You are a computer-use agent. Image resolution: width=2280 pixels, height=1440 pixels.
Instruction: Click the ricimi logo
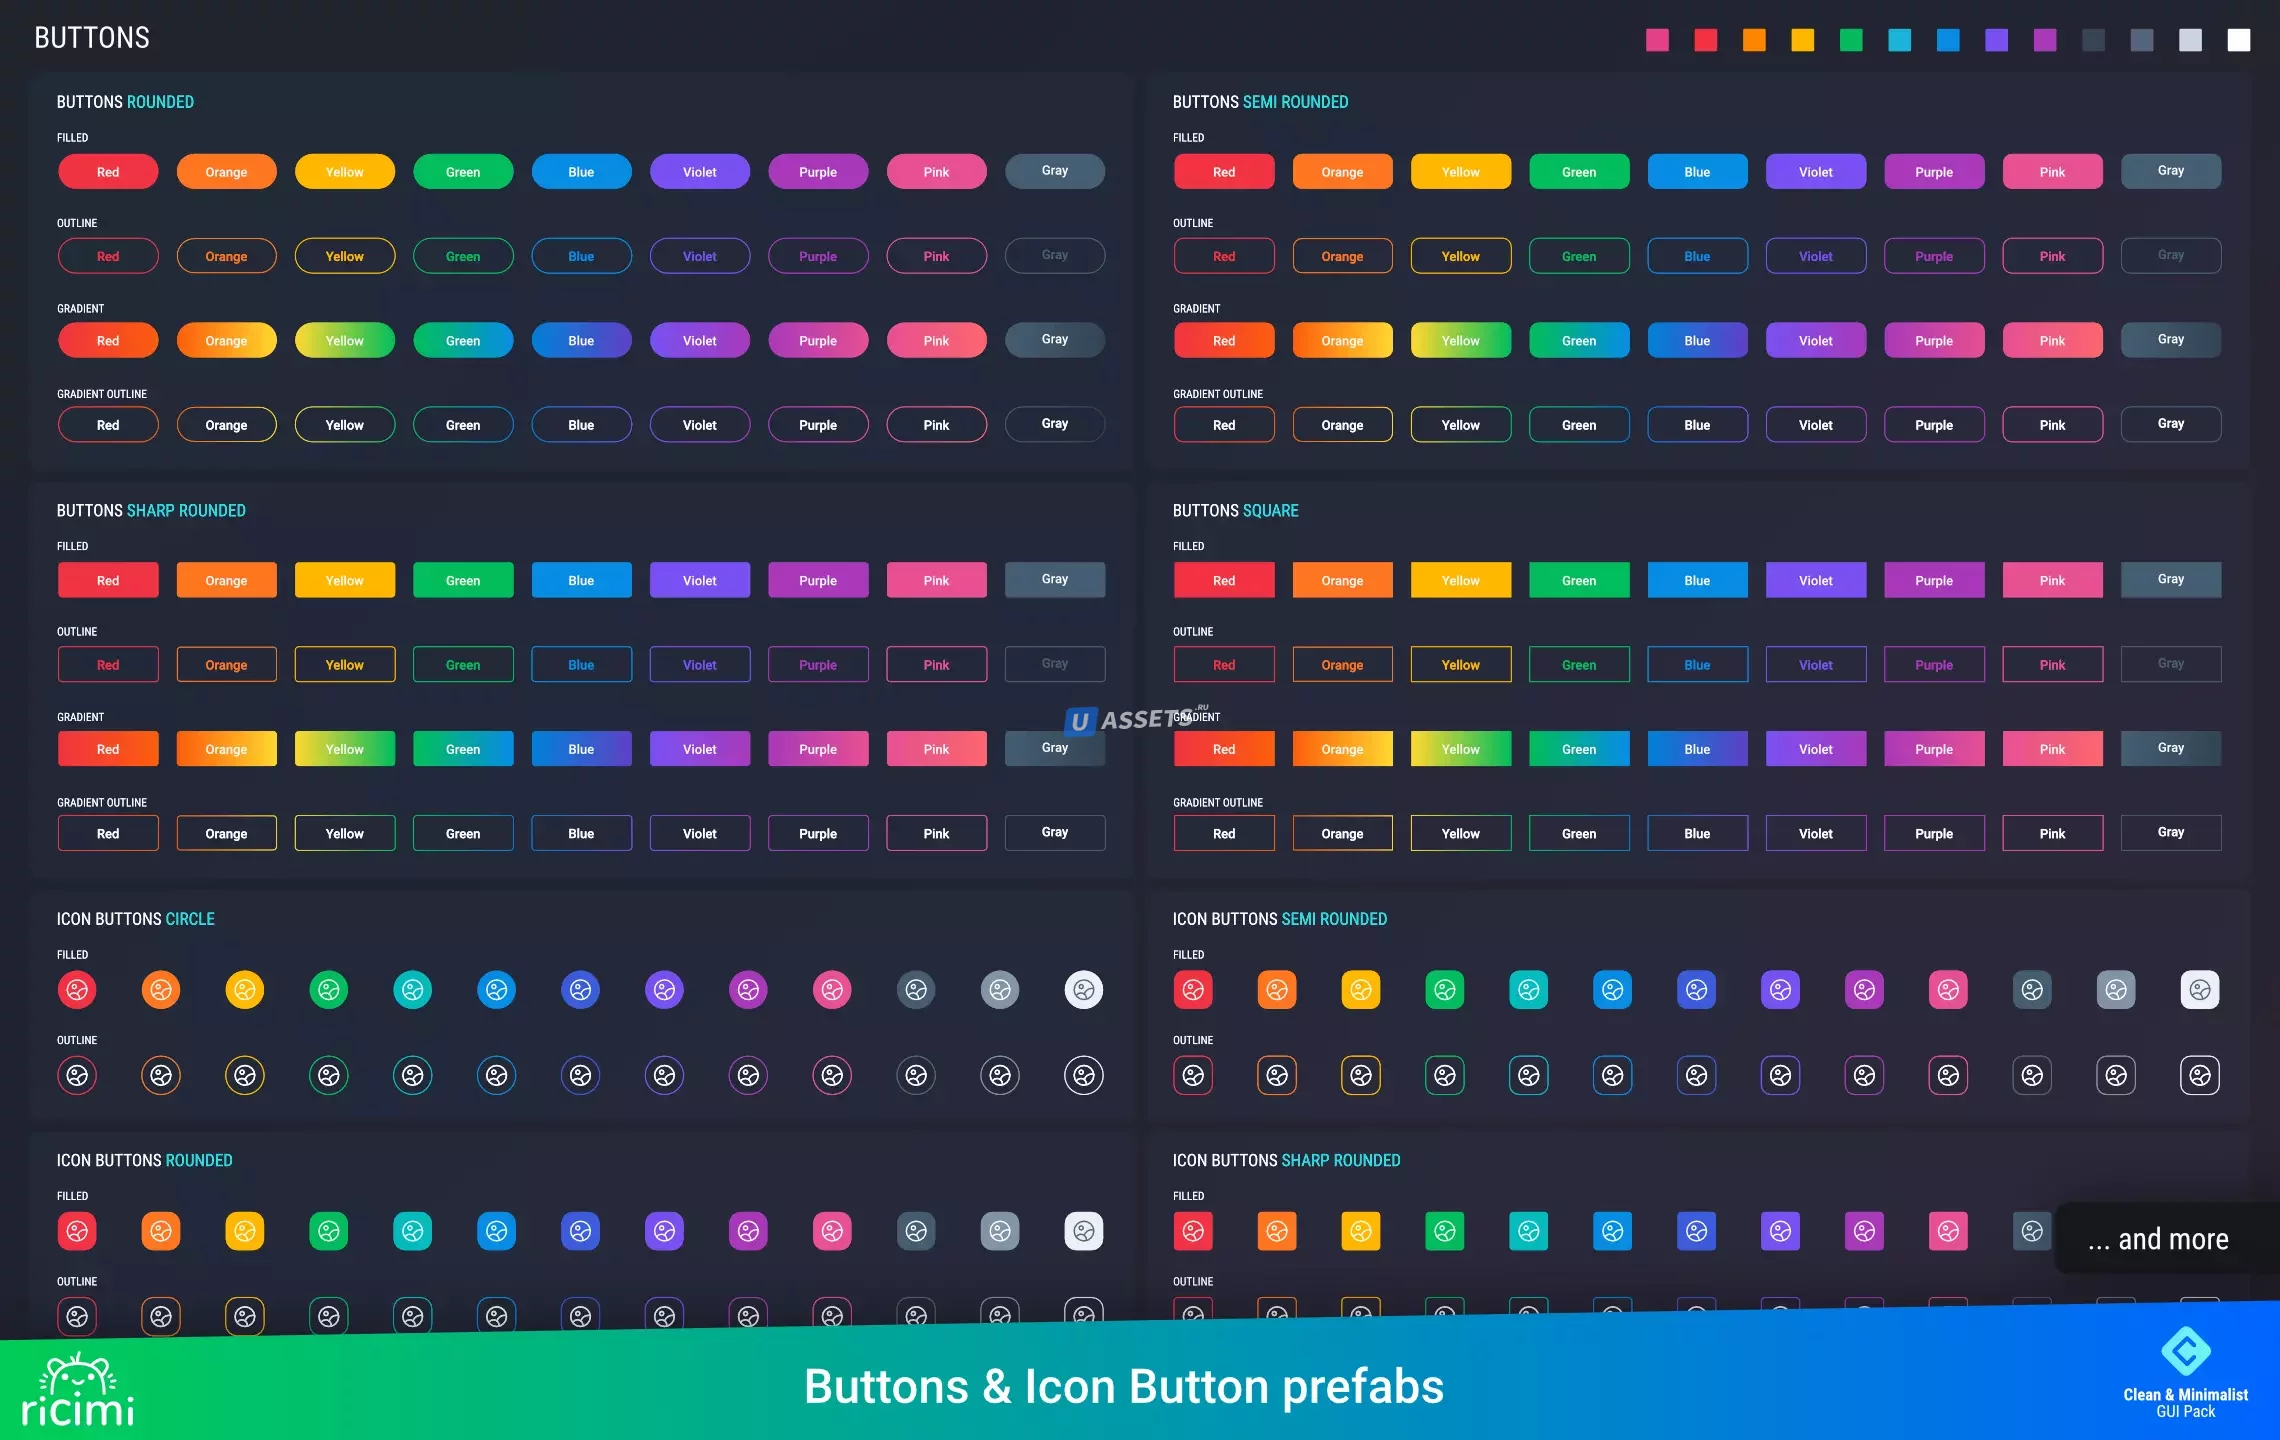tap(78, 1391)
